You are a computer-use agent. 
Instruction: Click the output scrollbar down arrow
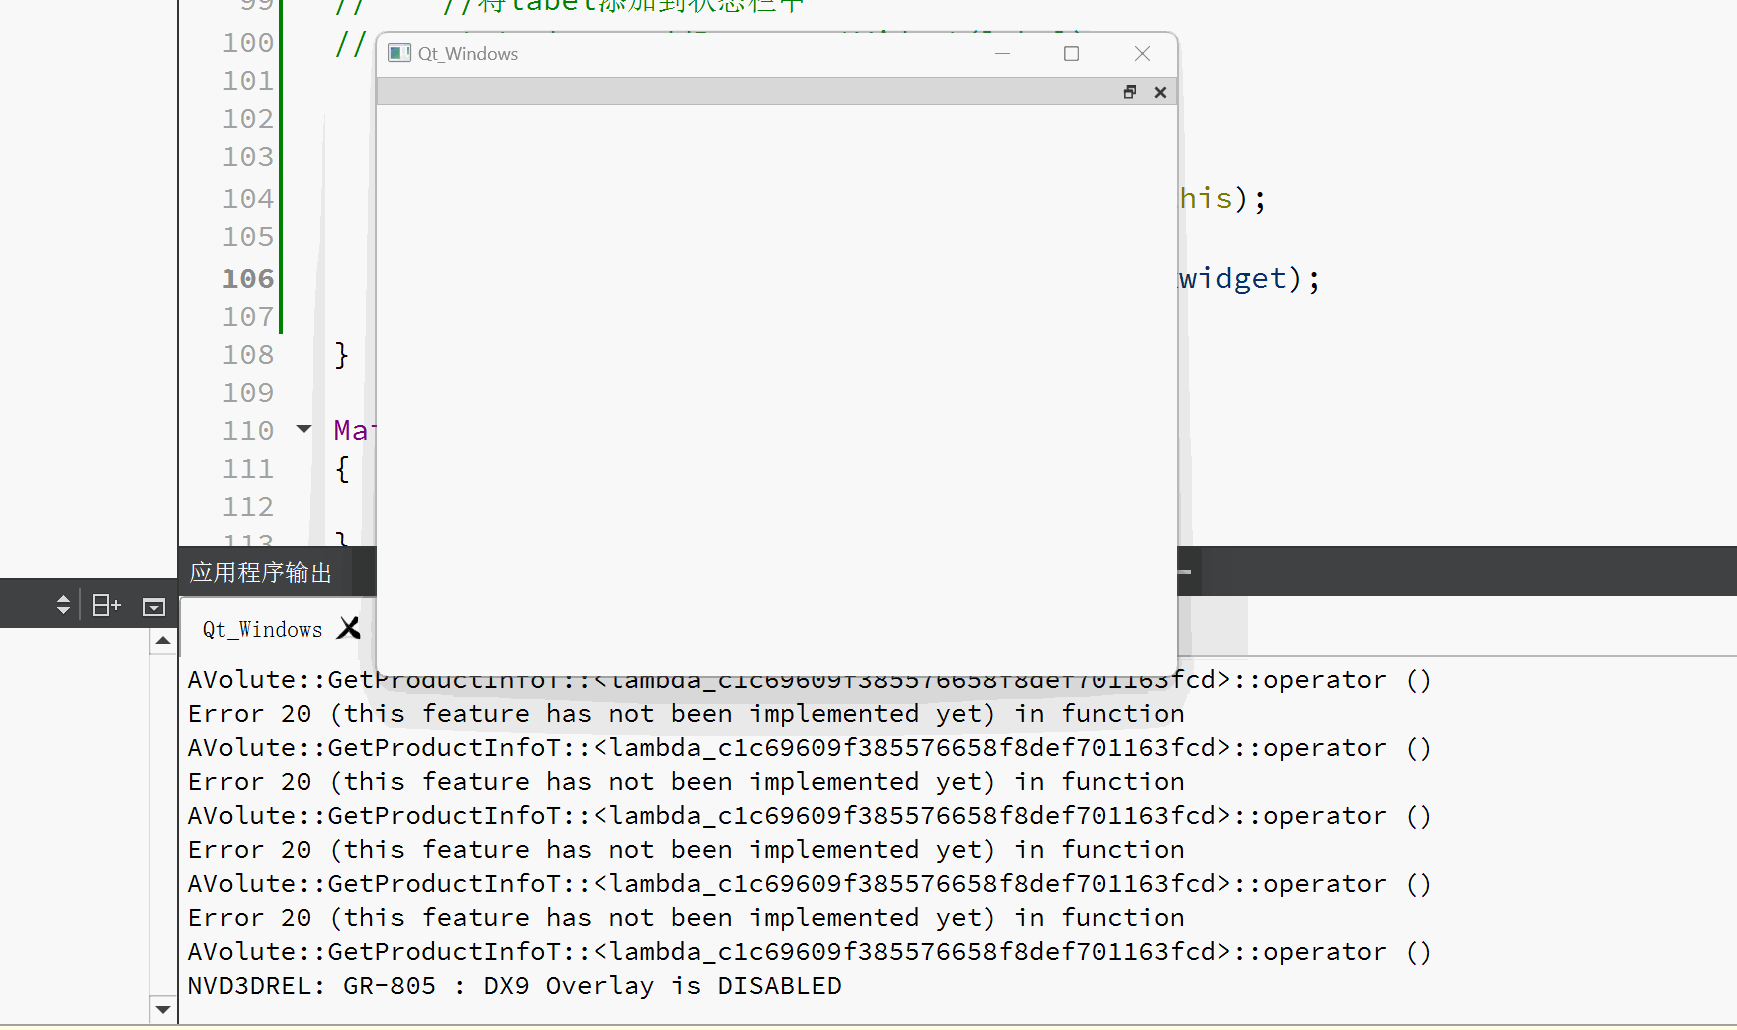163,1009
